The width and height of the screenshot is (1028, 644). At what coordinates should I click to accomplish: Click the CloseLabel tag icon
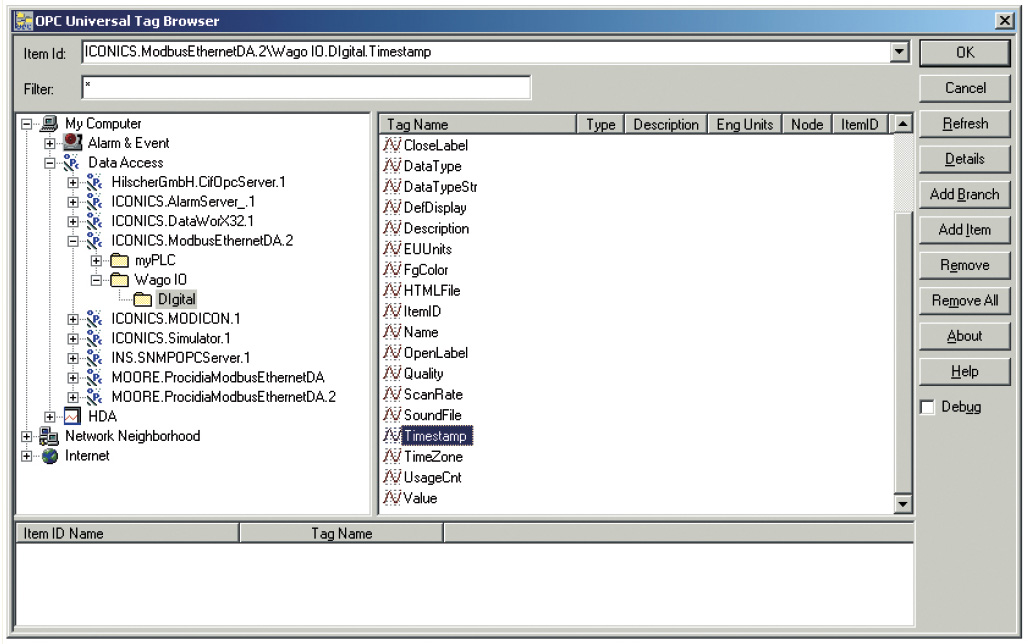392,145
